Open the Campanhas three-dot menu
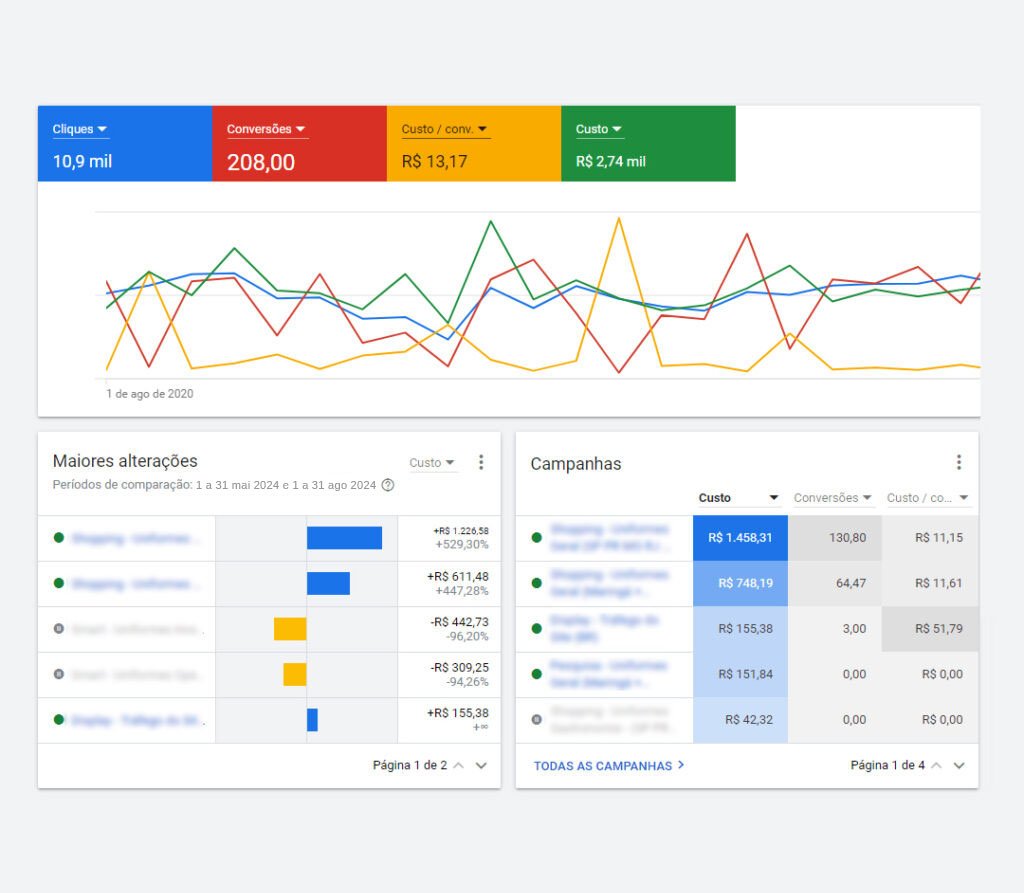Viewport: 1024px width, 893px height. (x=959, y=463)
